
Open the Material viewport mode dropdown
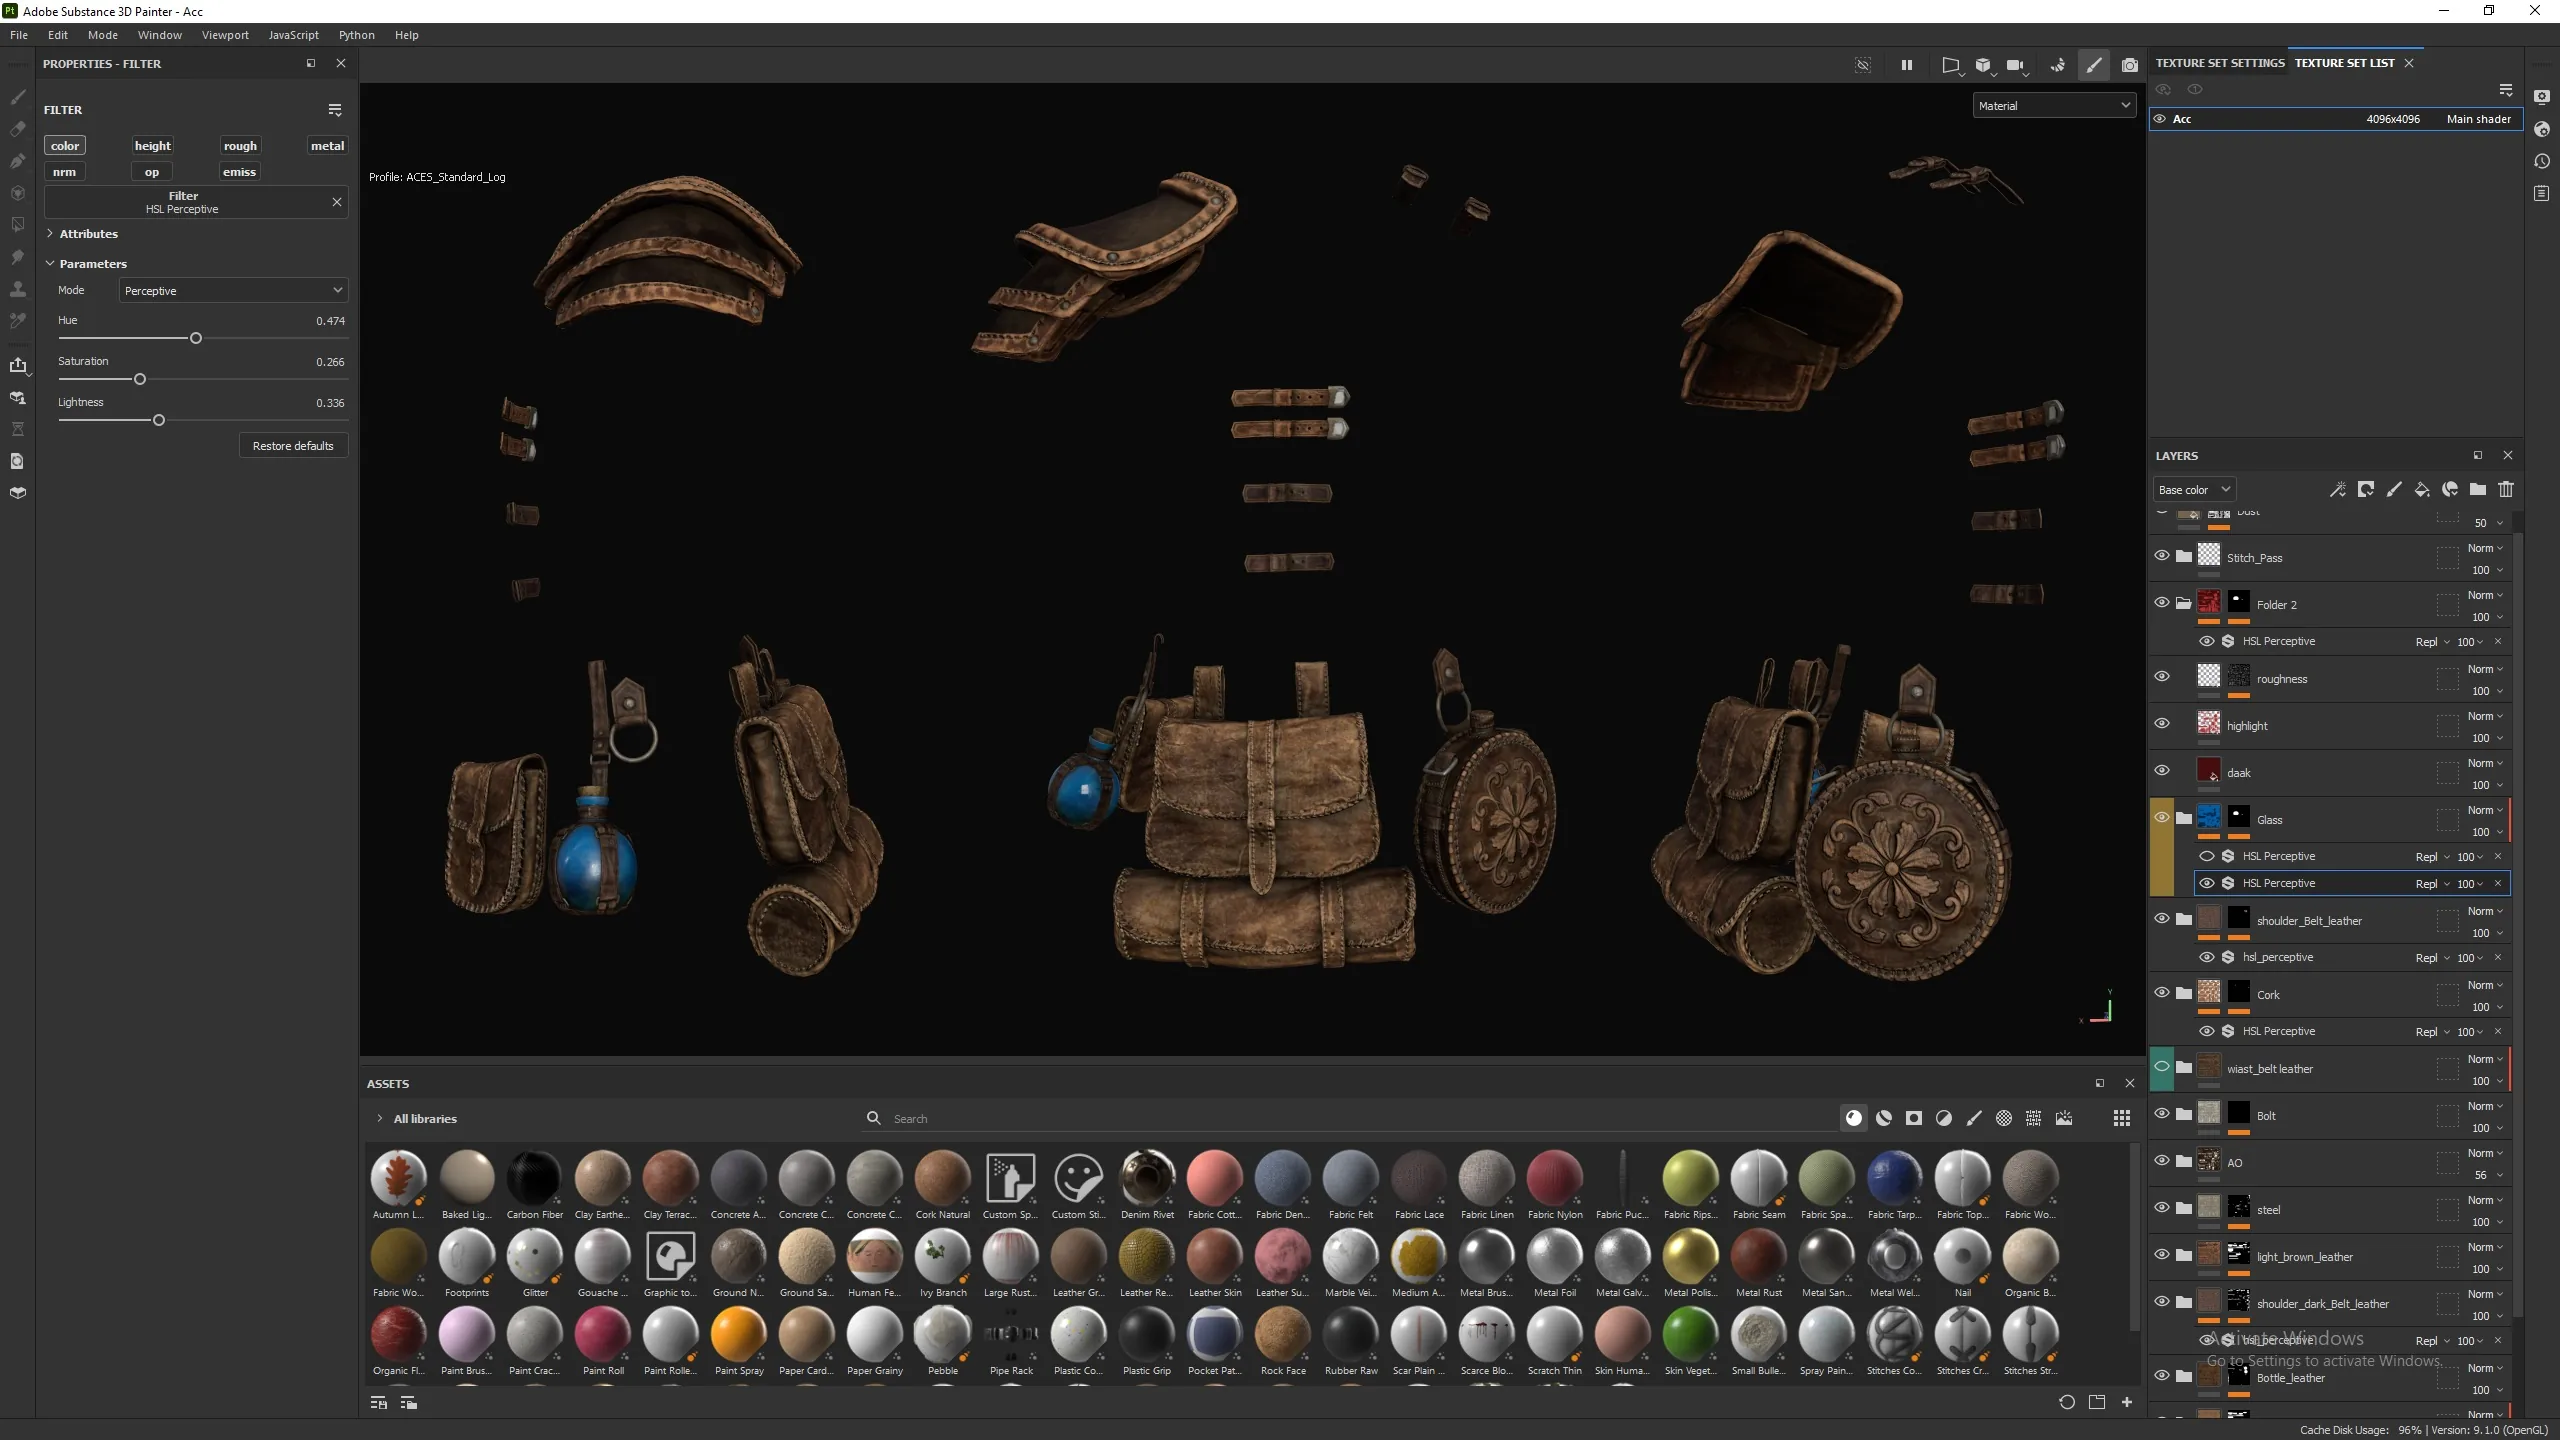(2054, 106)
